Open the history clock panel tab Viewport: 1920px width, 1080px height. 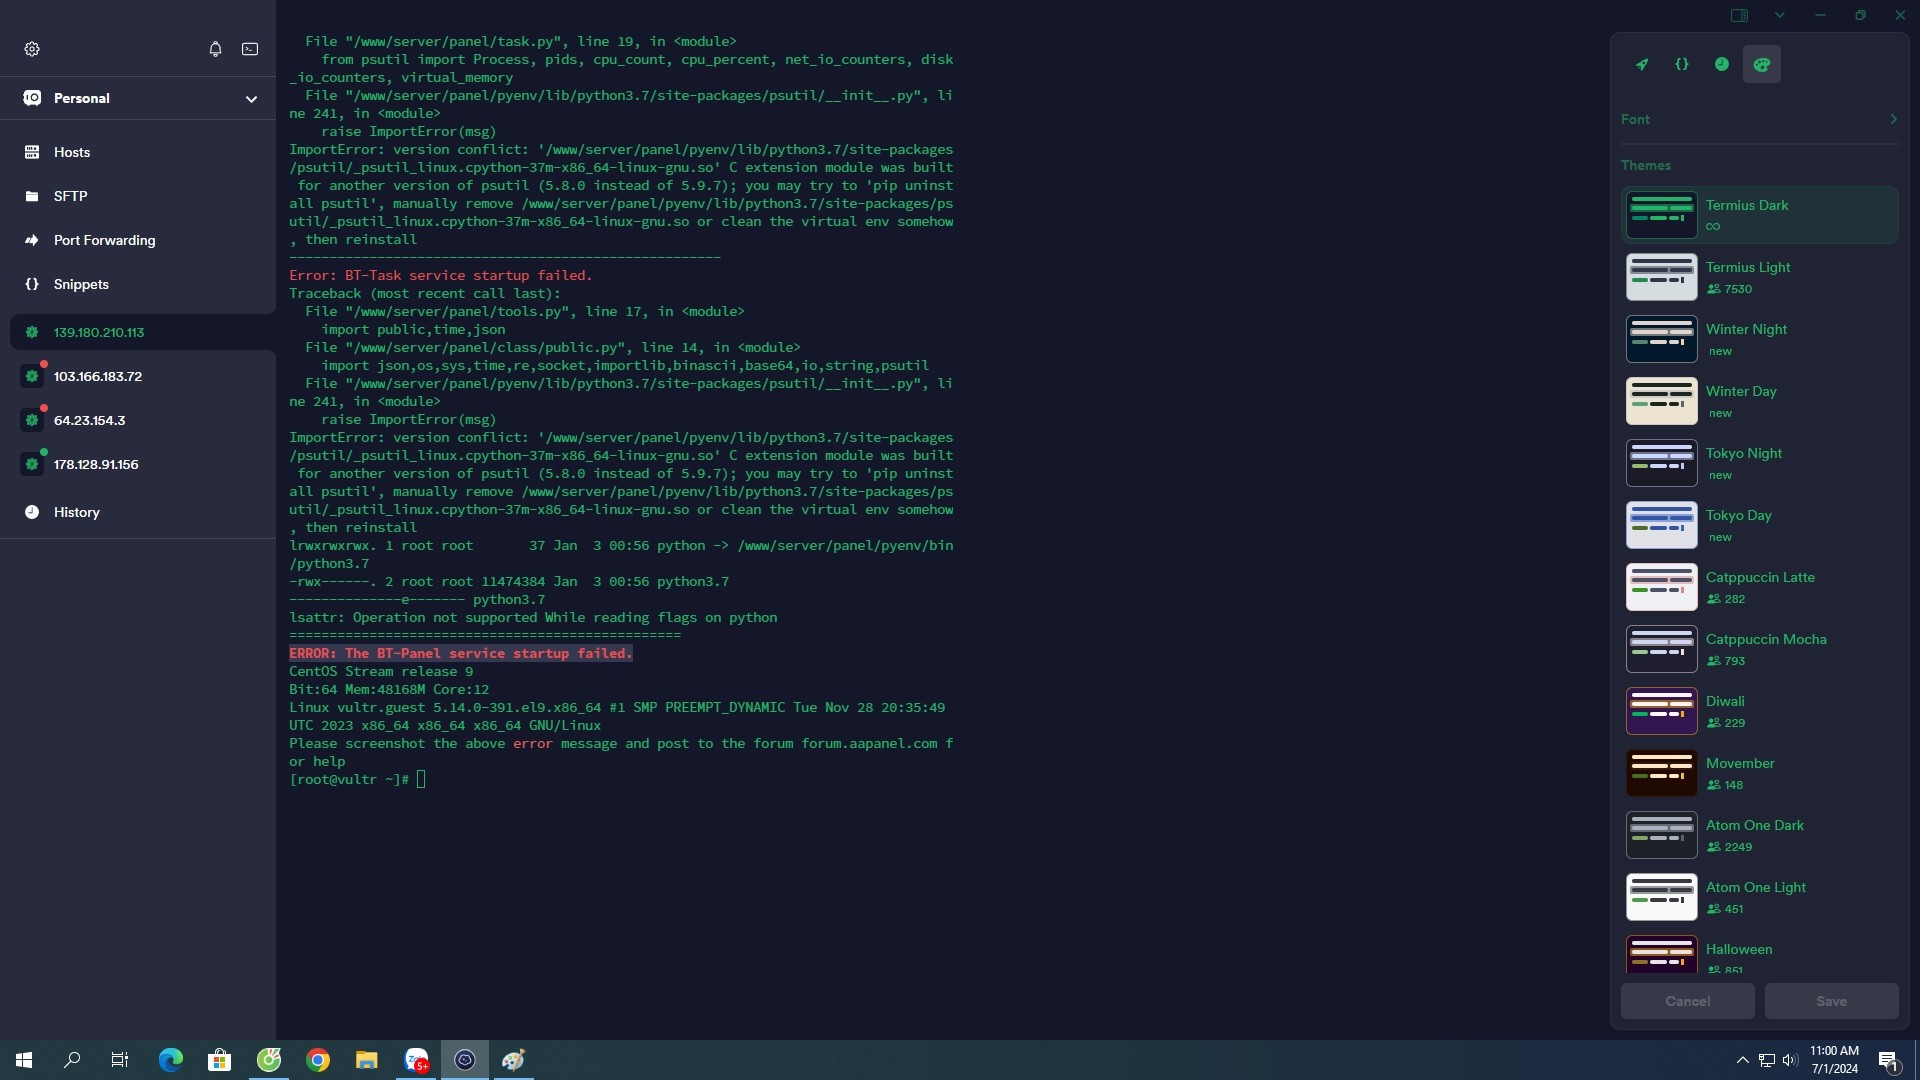click(1721, 64)
